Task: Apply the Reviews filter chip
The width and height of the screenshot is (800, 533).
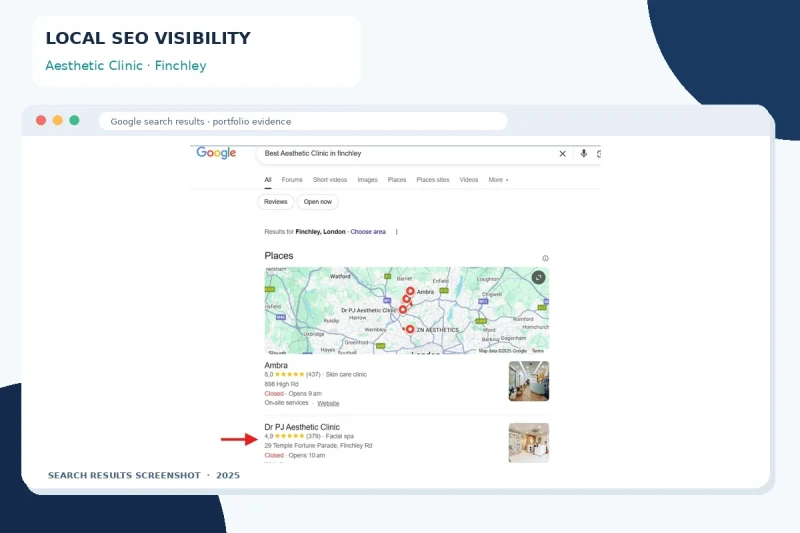Action: click(x=276, y=202)
